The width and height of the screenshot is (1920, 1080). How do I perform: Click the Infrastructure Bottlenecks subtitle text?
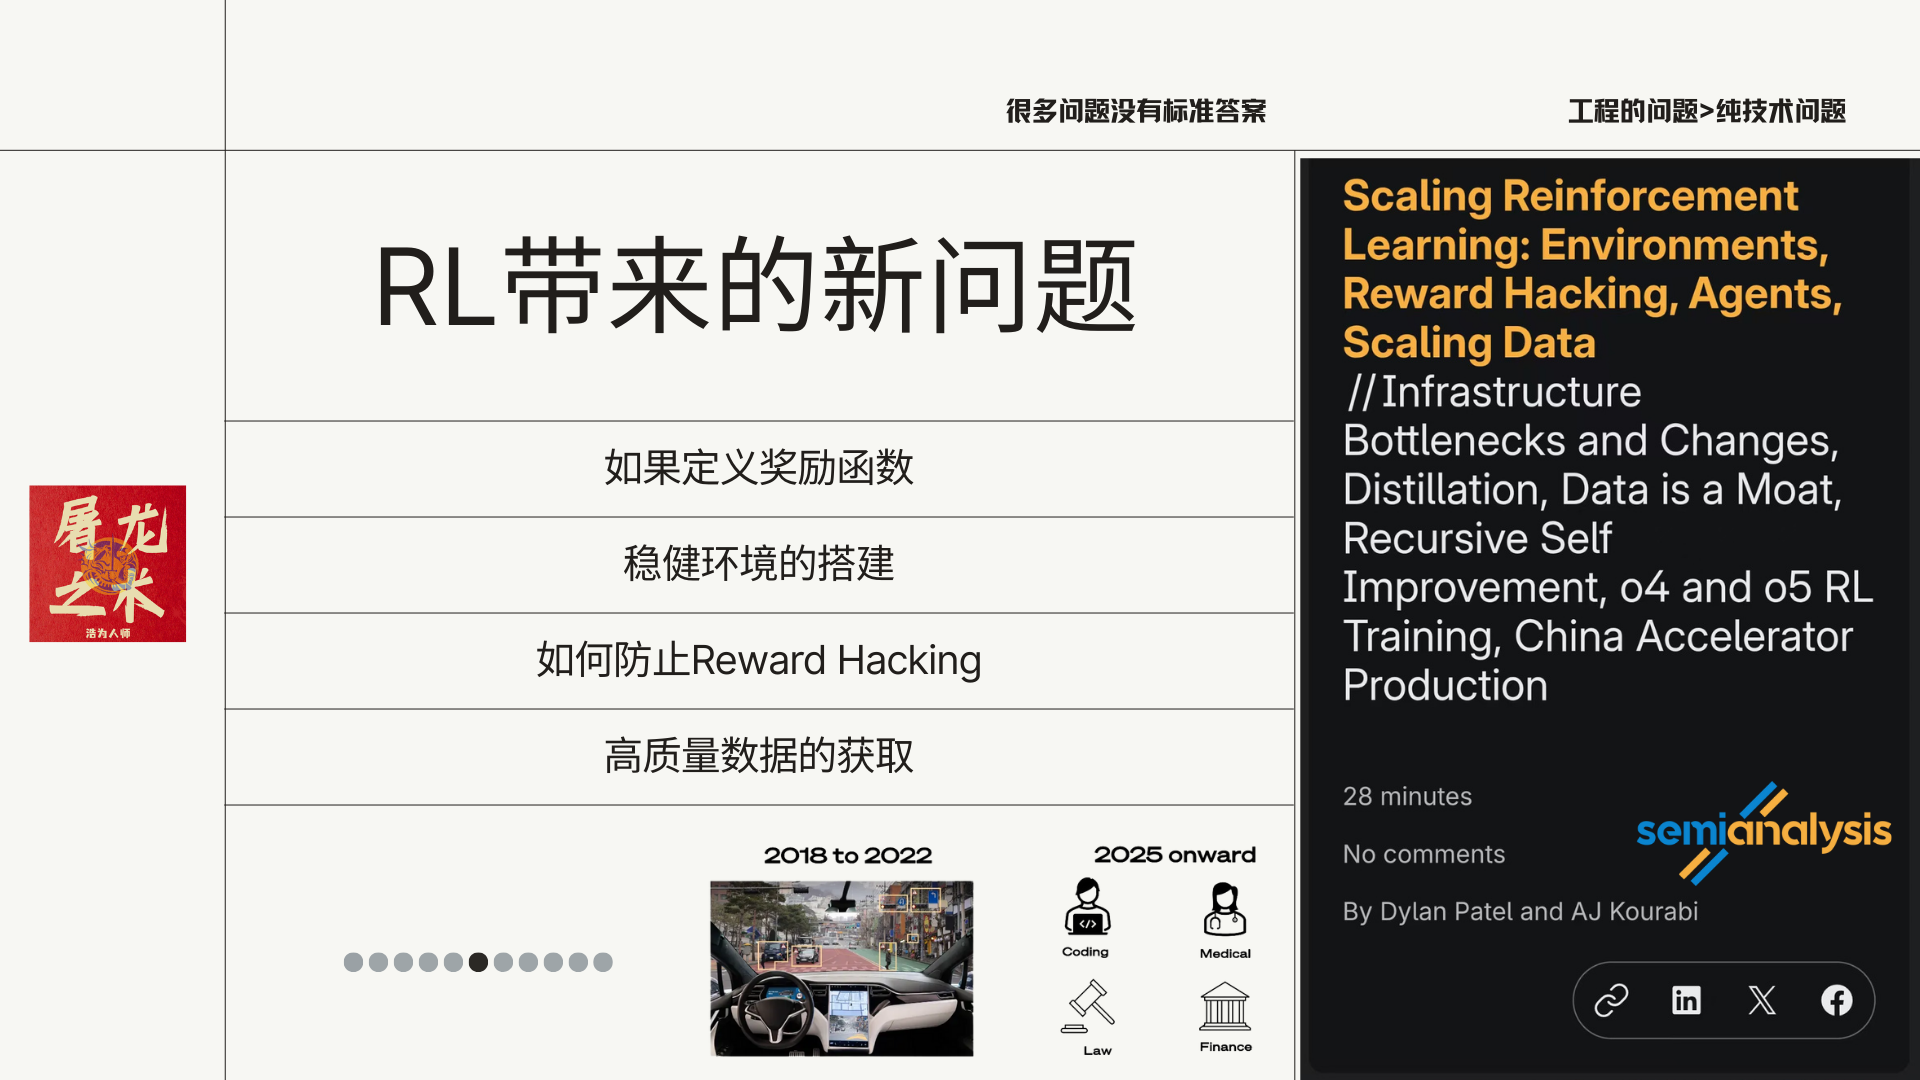pos(1608,538)
